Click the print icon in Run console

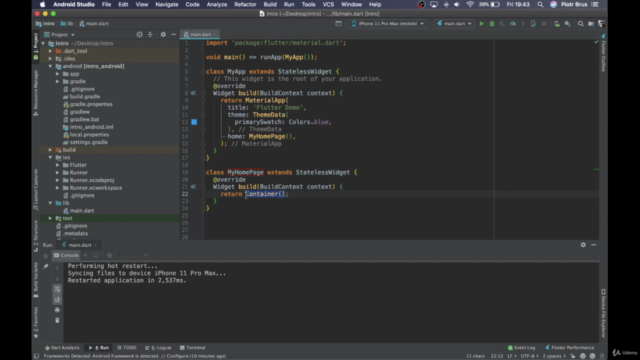click(57, 310)
